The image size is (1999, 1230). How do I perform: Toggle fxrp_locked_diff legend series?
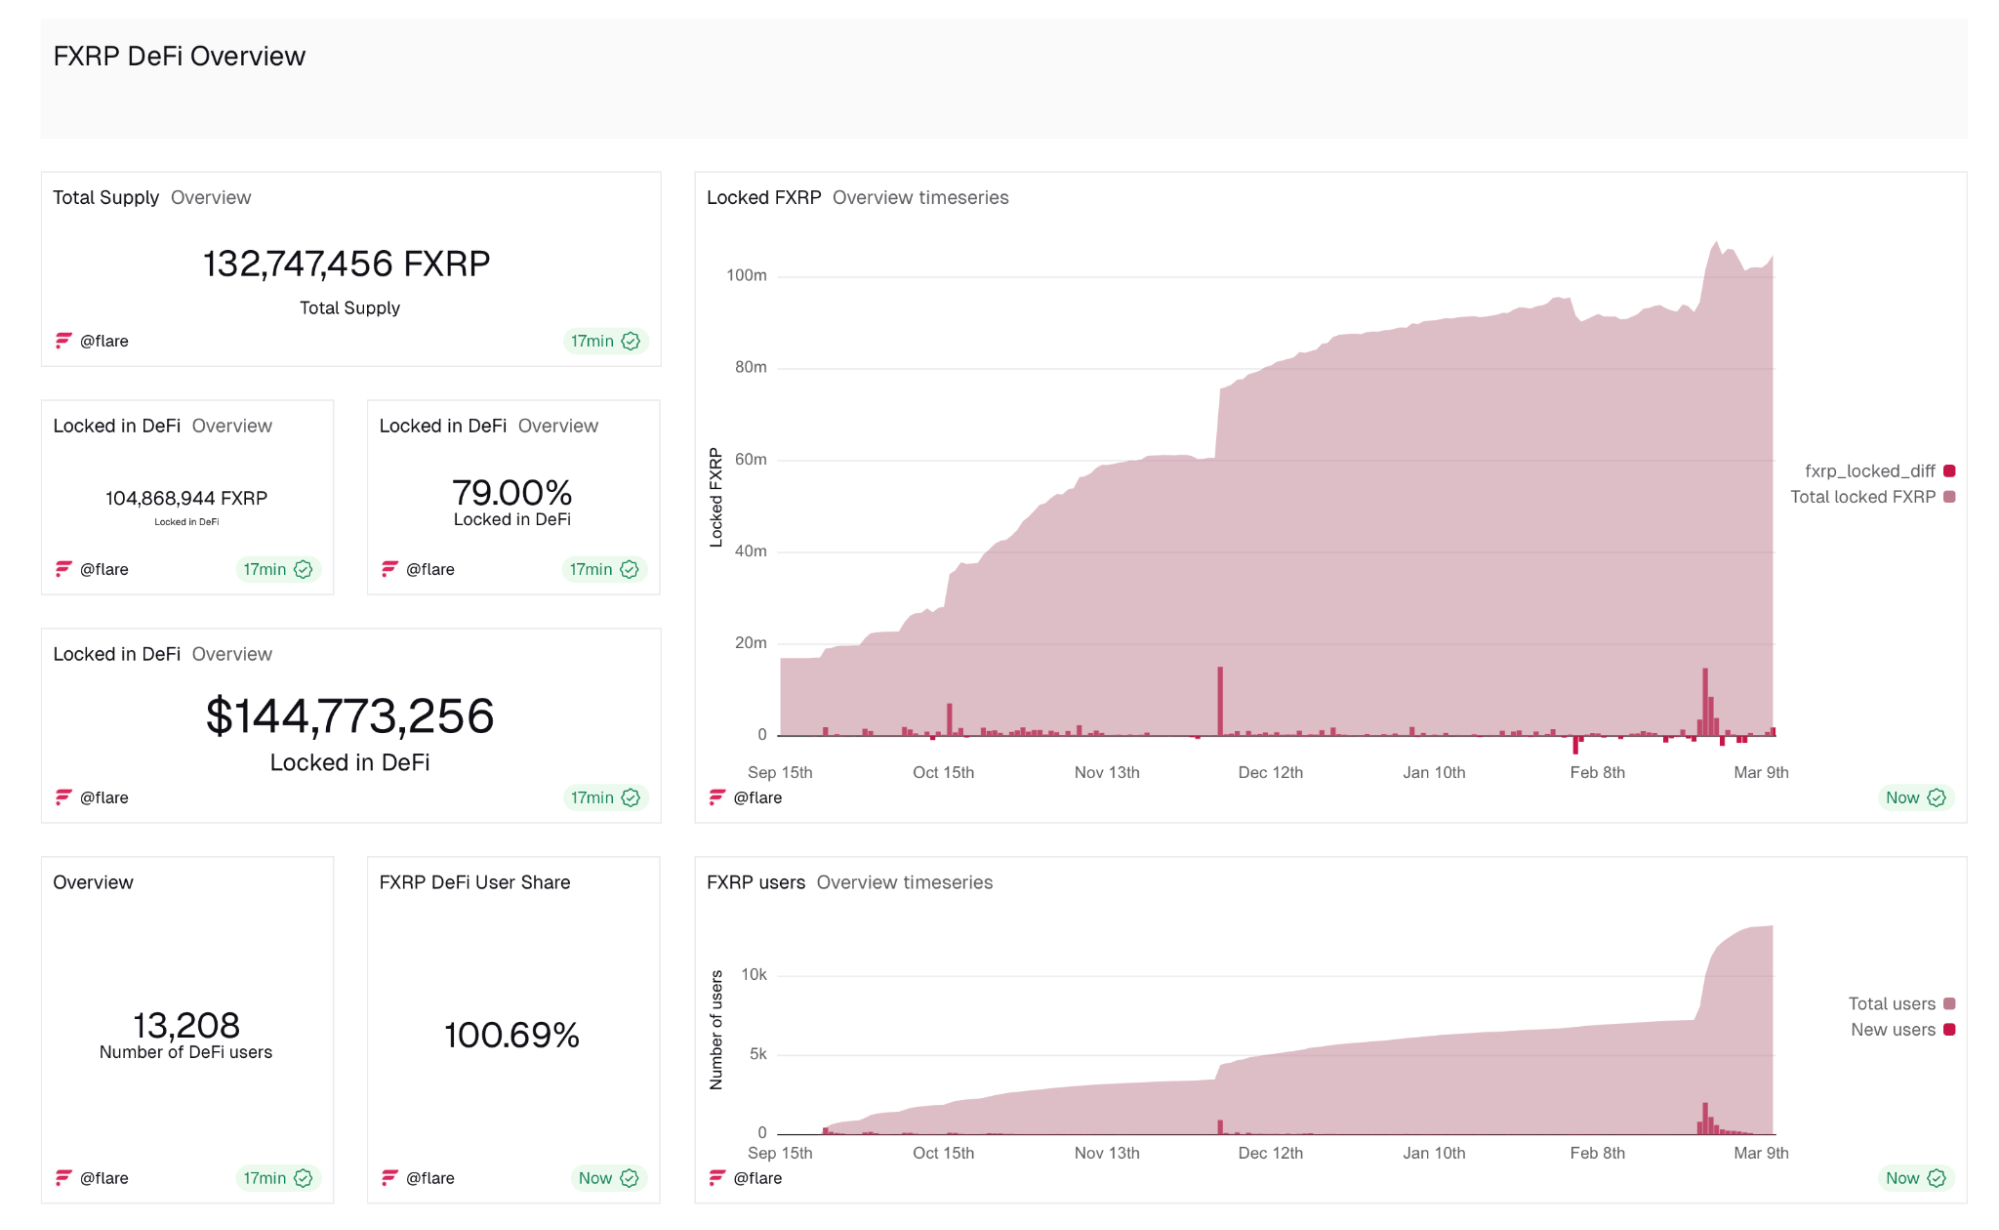click(1870, 471)
